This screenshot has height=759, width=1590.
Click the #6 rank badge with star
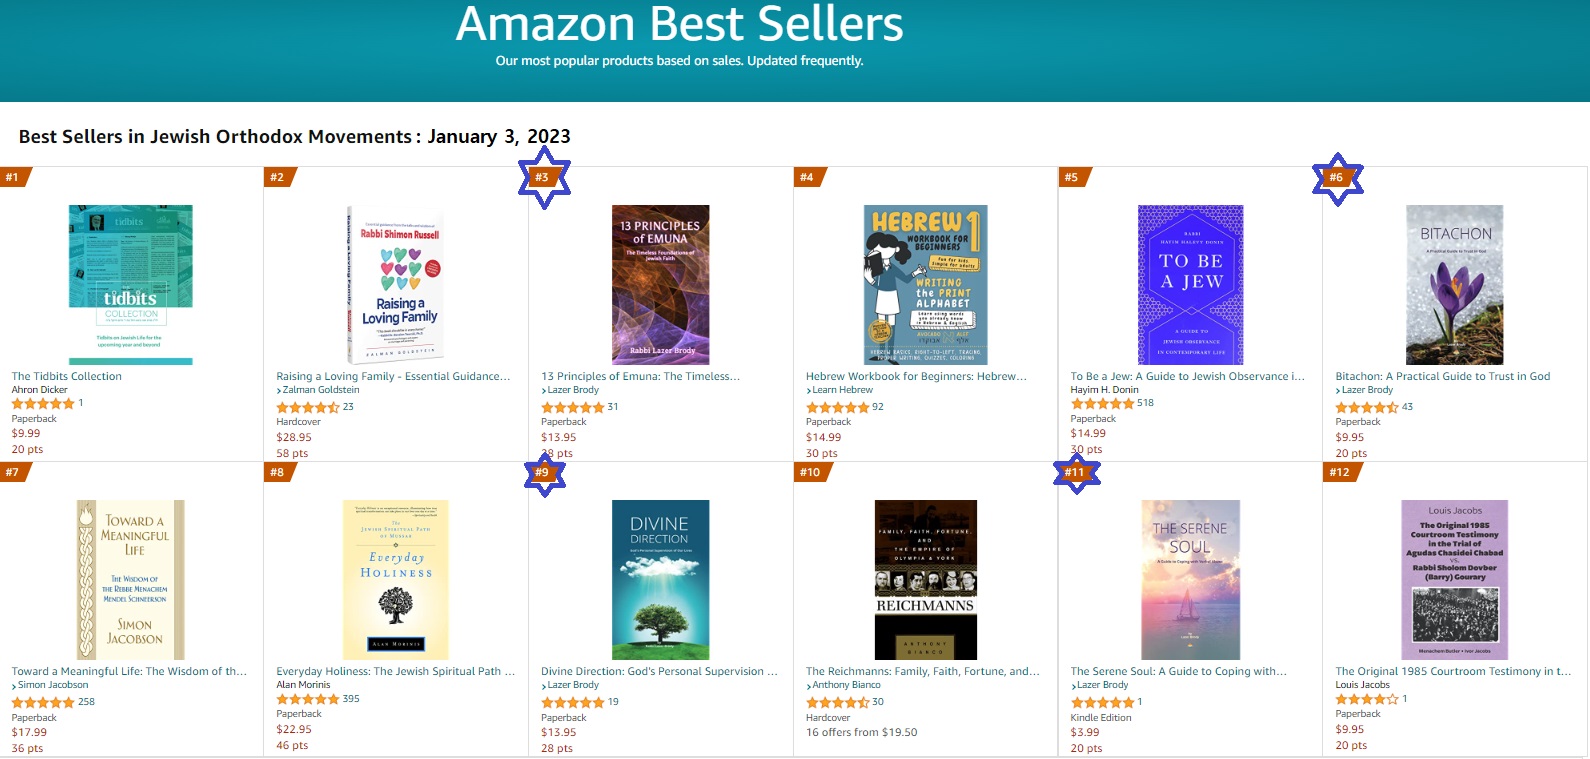click(1337, 178)
